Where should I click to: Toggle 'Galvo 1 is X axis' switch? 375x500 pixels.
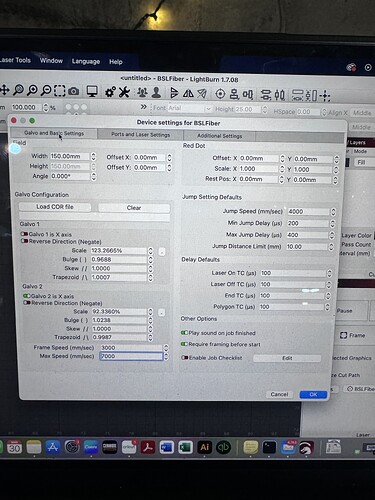(x=24, y=234)
